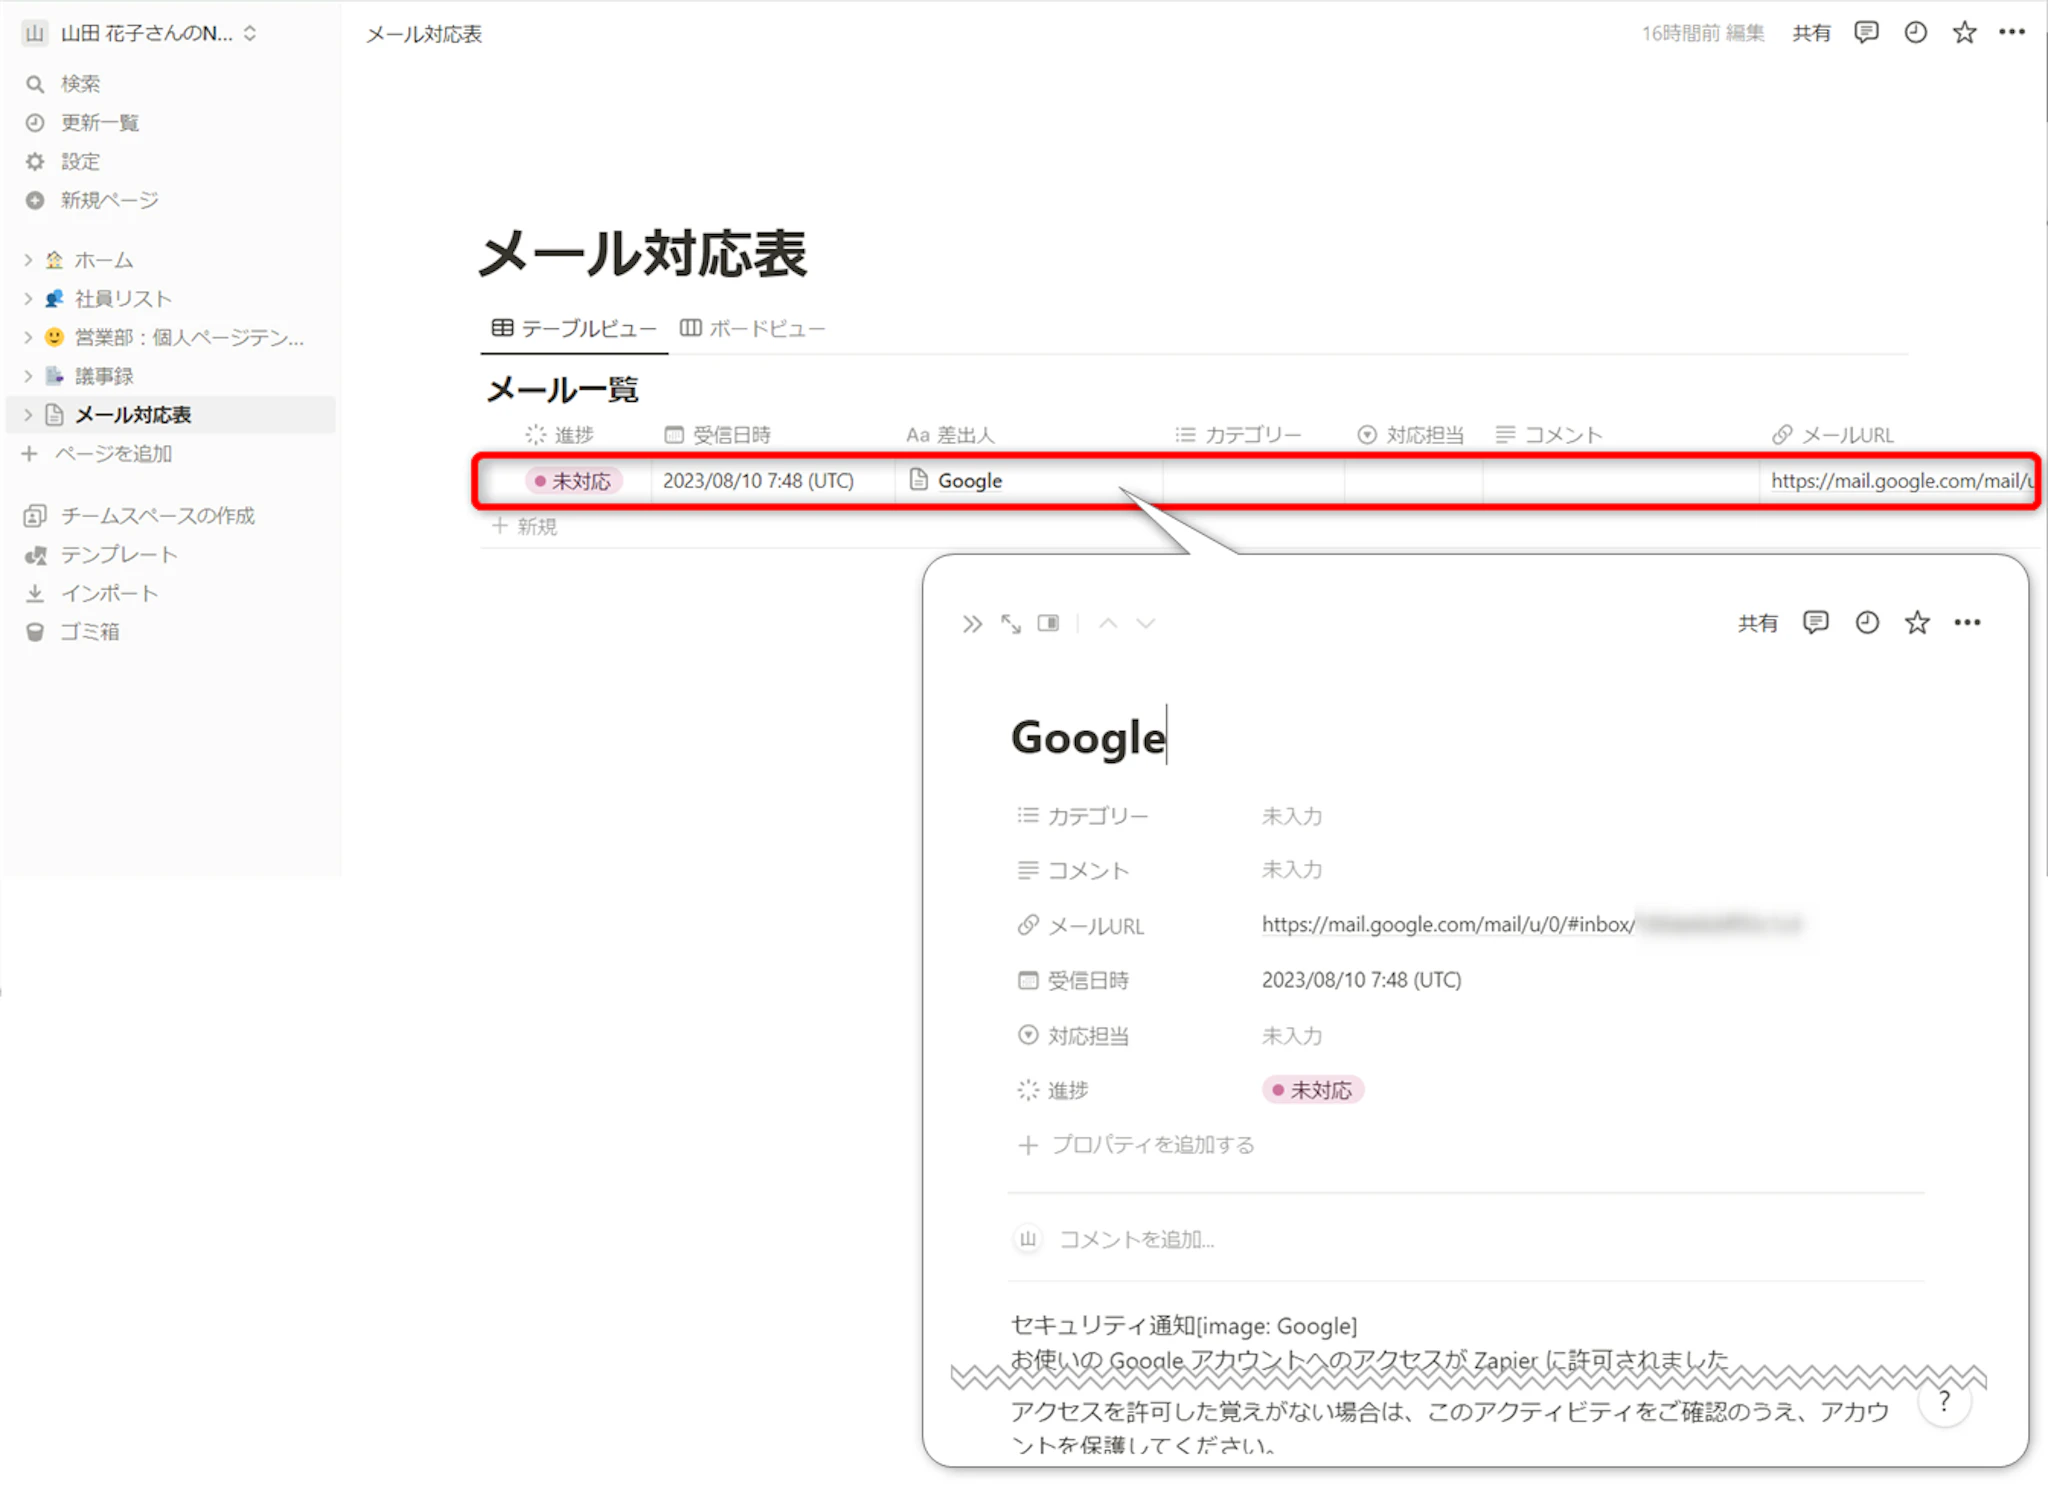The width and height of the screenshot is (2048, 1486).
Task: Switch to the ボードビュー tab
Action: point(753,328)
